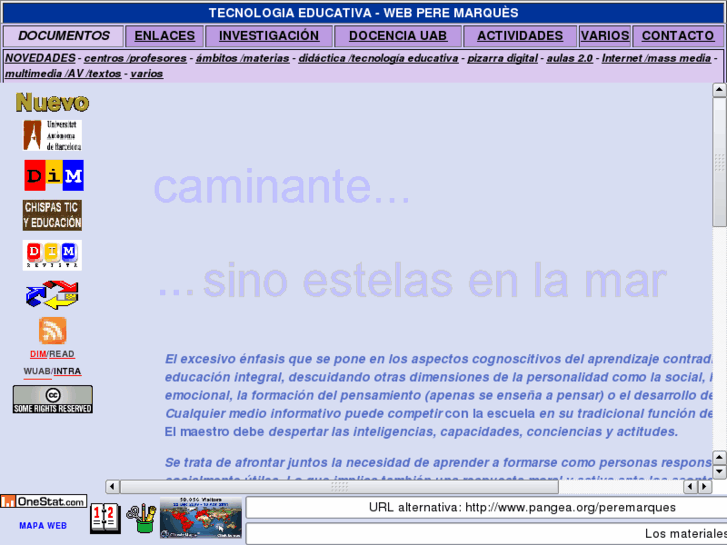Viewport: 727px width, 545px height.
Task: Open the VARIOS tab
Action: click(x=605, y=36)
